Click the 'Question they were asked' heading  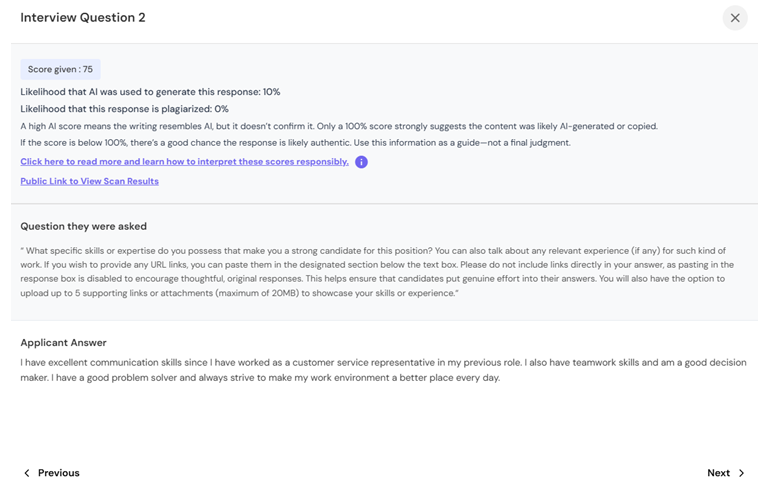pyautogui.click(x=84, y=226)
